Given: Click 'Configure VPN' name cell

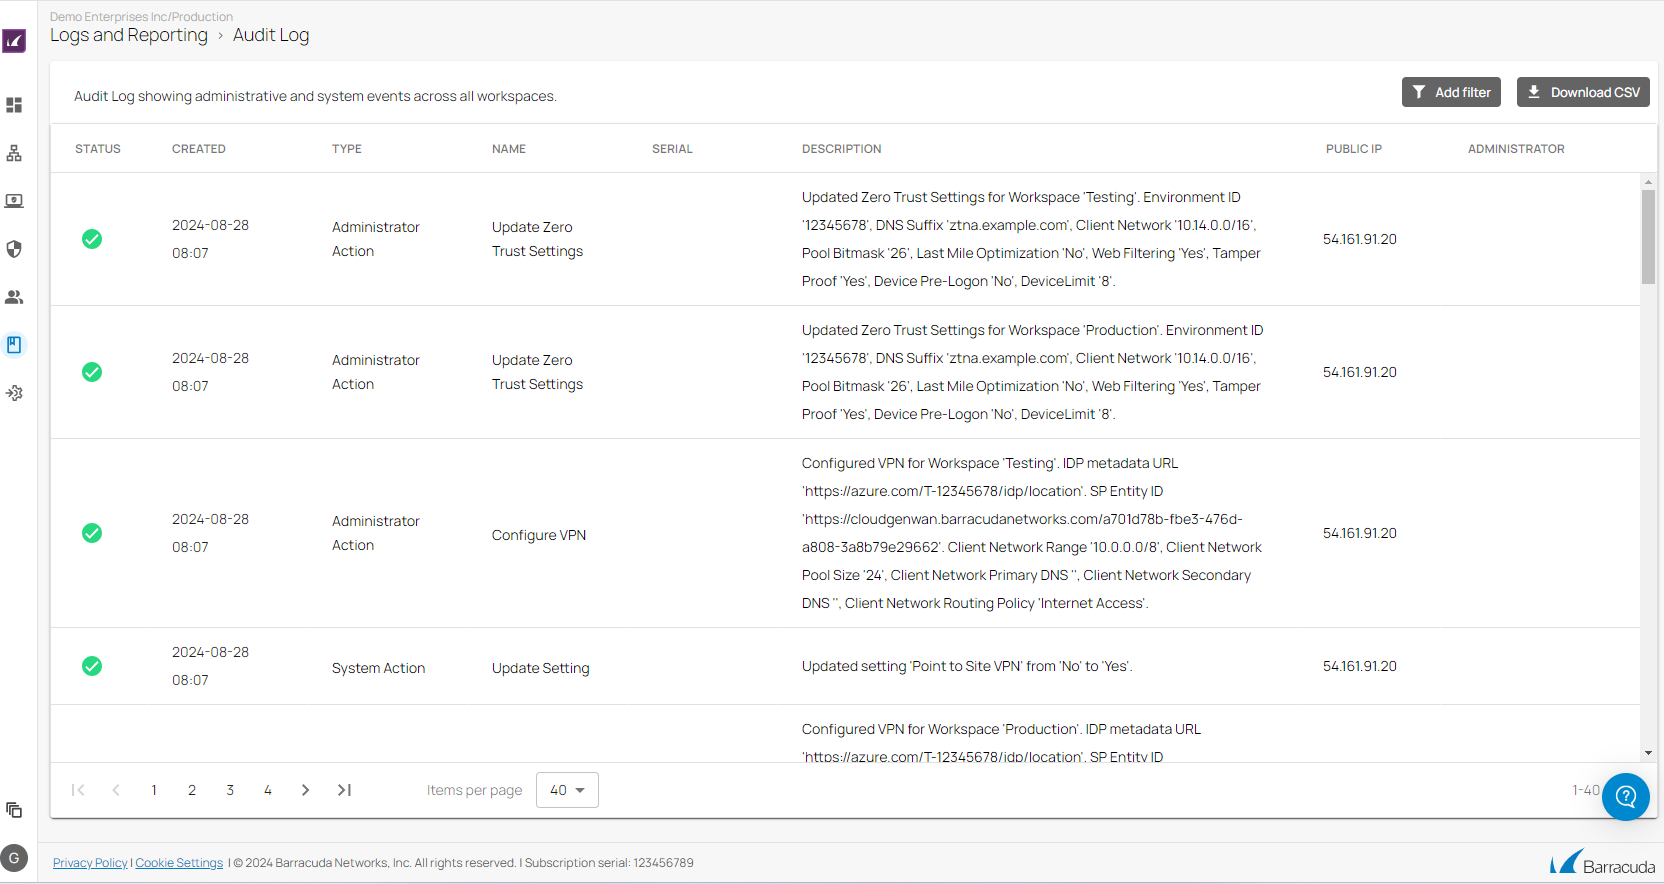Looking at the screenshot, I should pos(539,535).
